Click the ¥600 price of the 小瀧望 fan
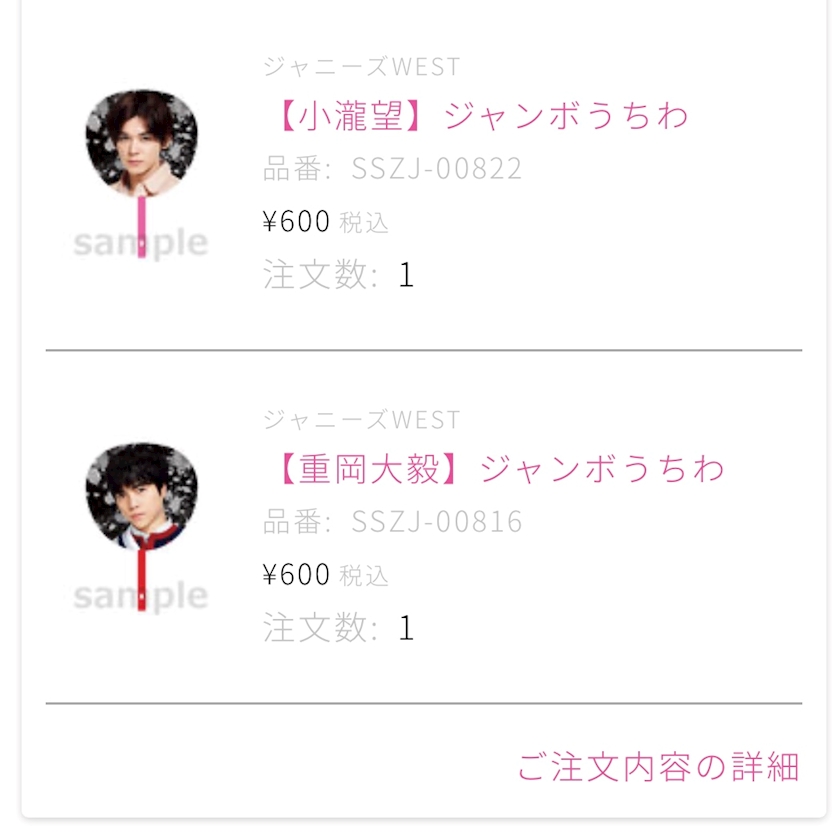Viewport: 840px width, 840px height. tap(296, 222)
